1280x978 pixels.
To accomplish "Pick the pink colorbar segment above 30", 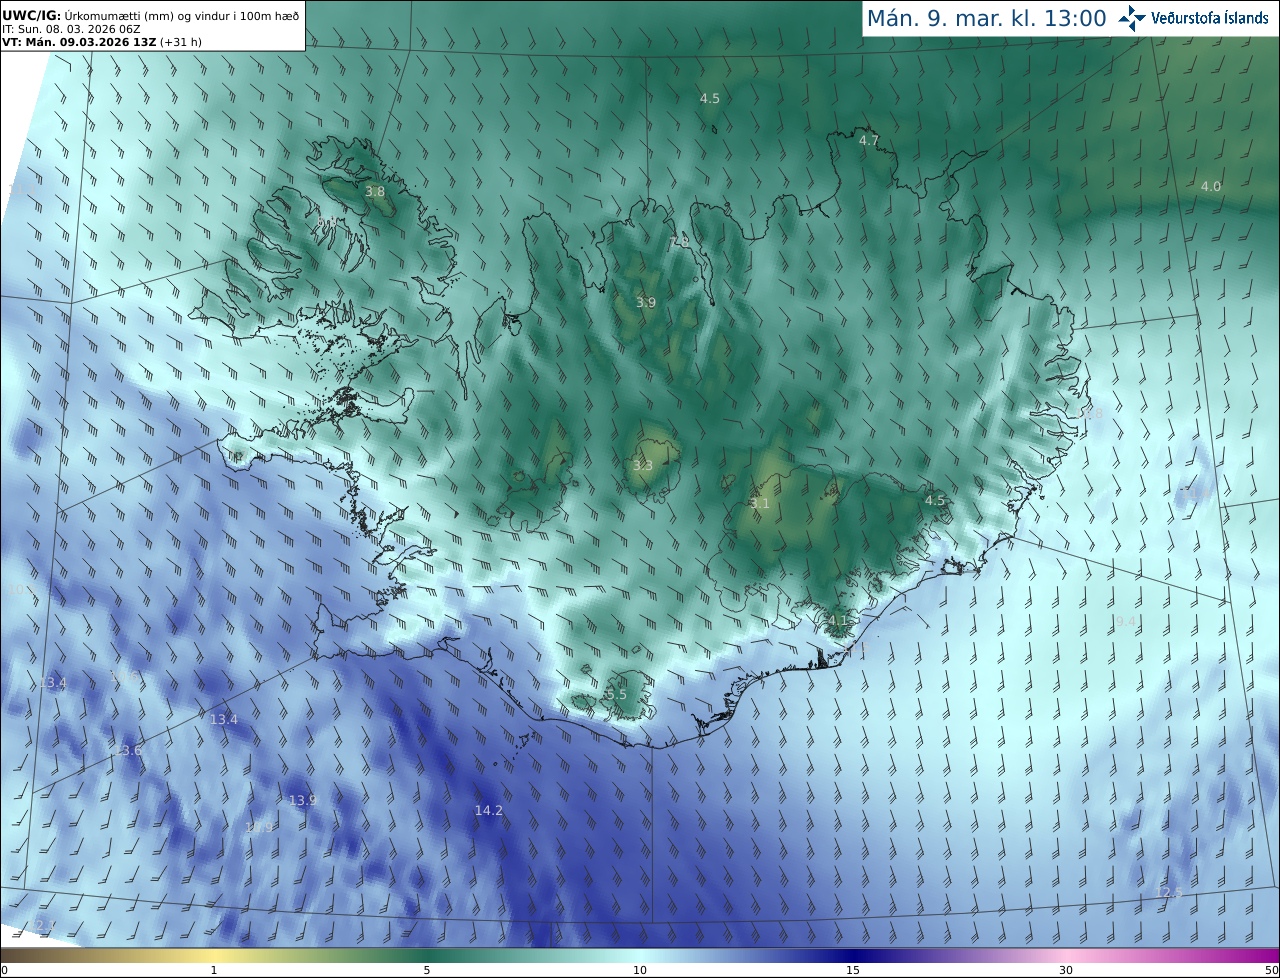I will [x=1066, y=955].
